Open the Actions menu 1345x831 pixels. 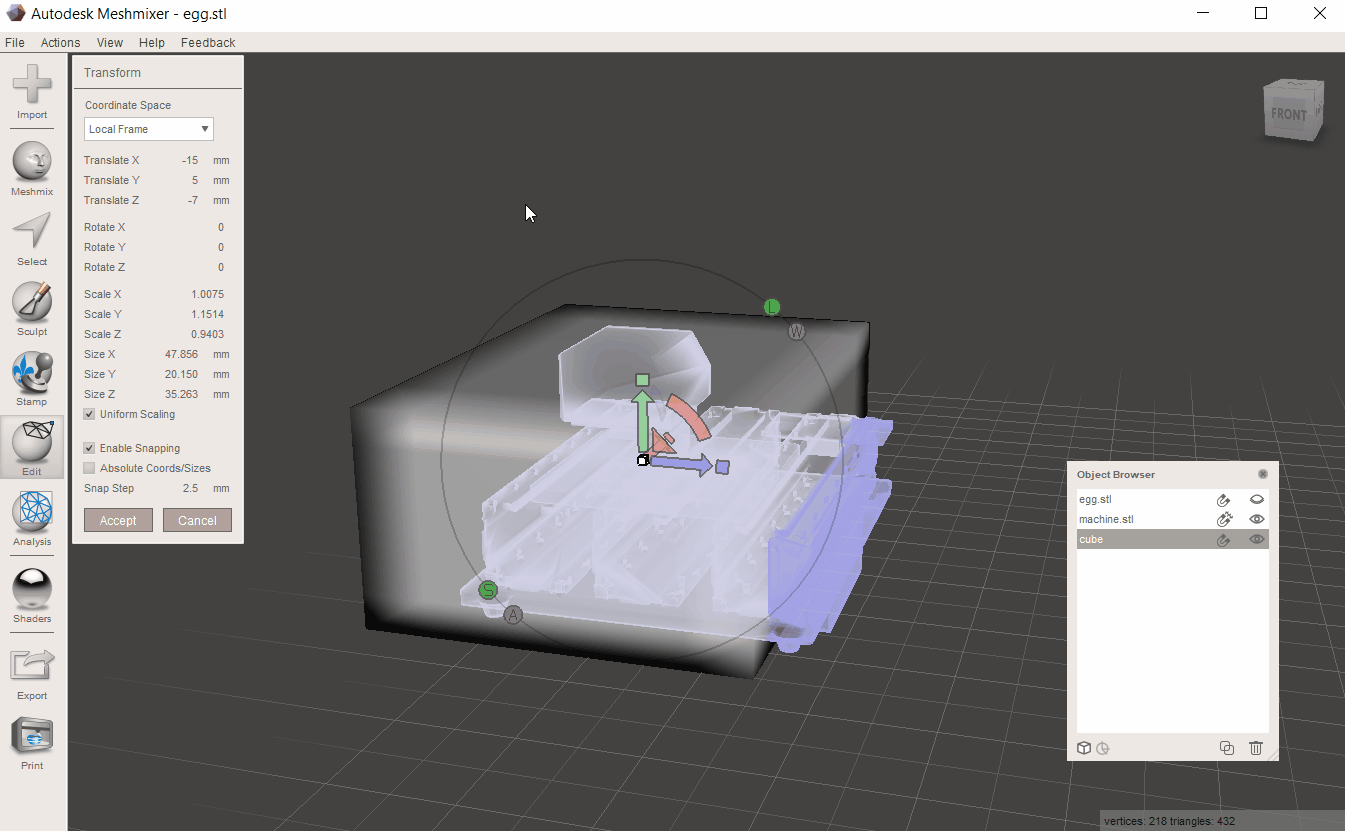[60, 42]
